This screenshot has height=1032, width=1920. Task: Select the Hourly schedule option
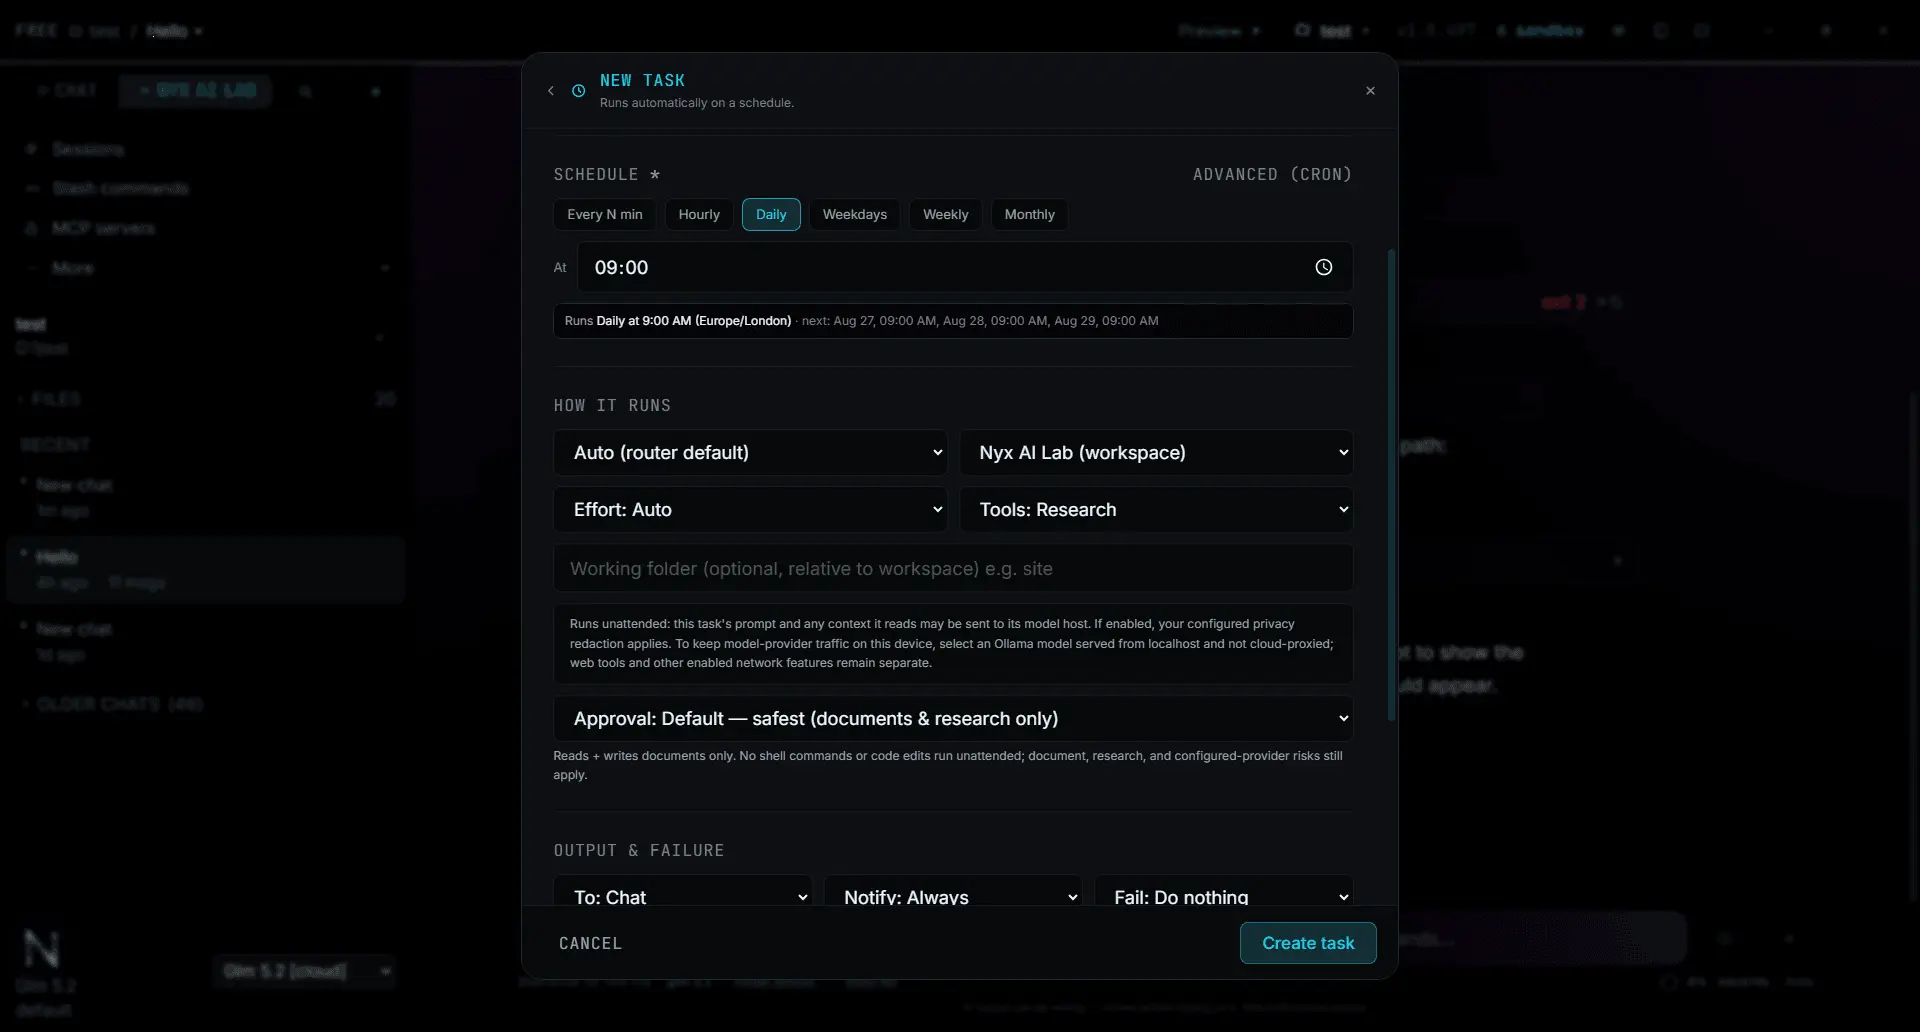pyautogui.click(x=699, y=214)
